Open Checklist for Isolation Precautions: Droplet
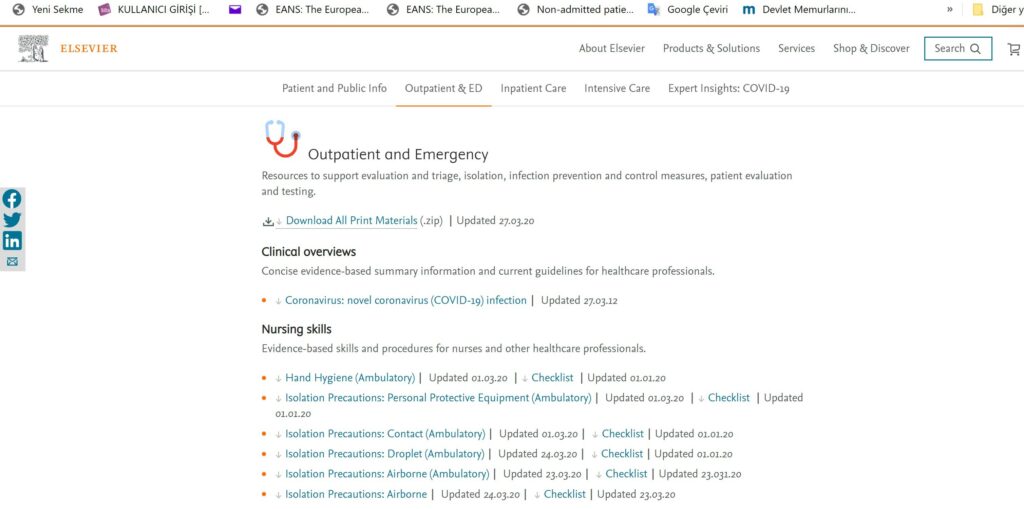Viewport: 1024px width, 509px height. pyautogui.click(x=622, y=453)
